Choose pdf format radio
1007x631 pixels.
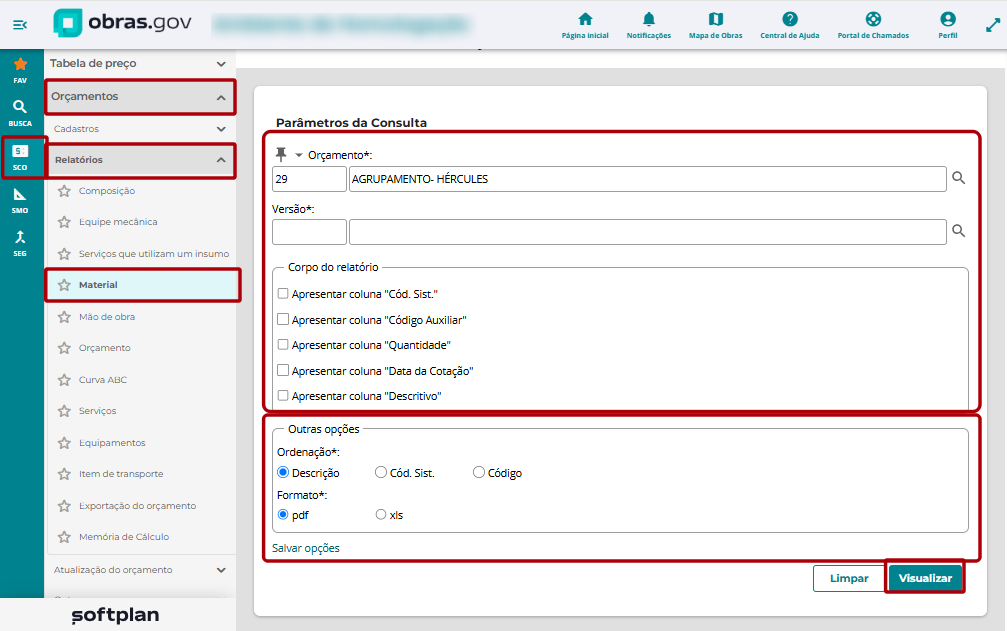tap(283, 514)
